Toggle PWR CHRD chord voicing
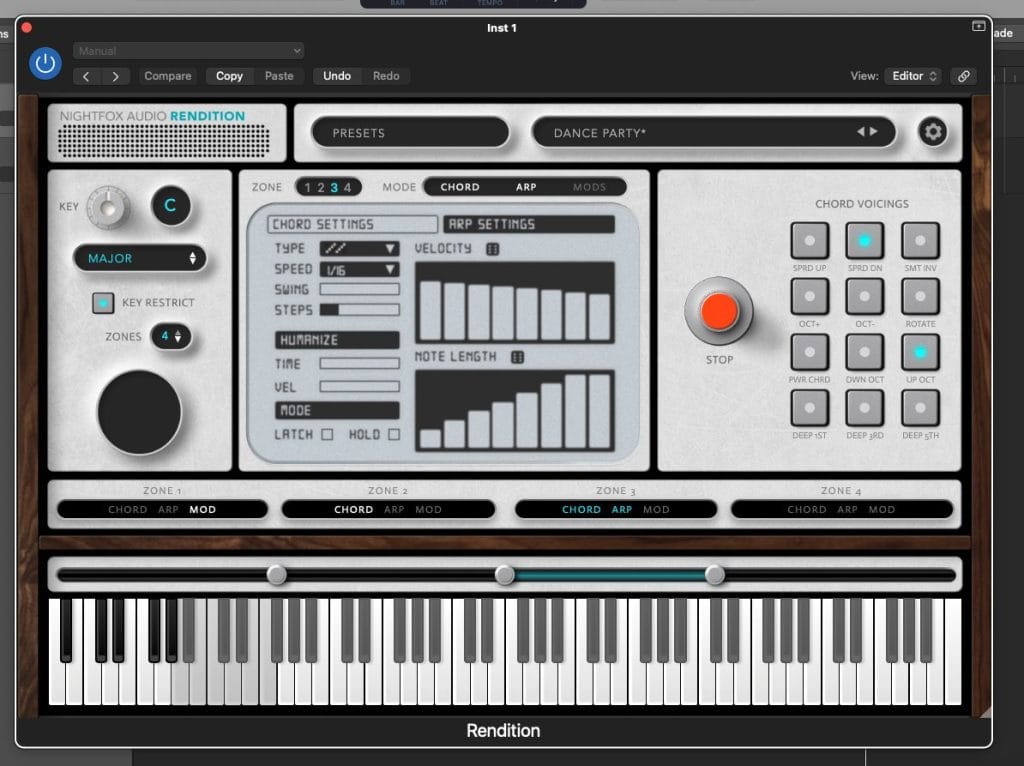The height and width of the screenshot is (766, 1024). [x=809, y=352]
